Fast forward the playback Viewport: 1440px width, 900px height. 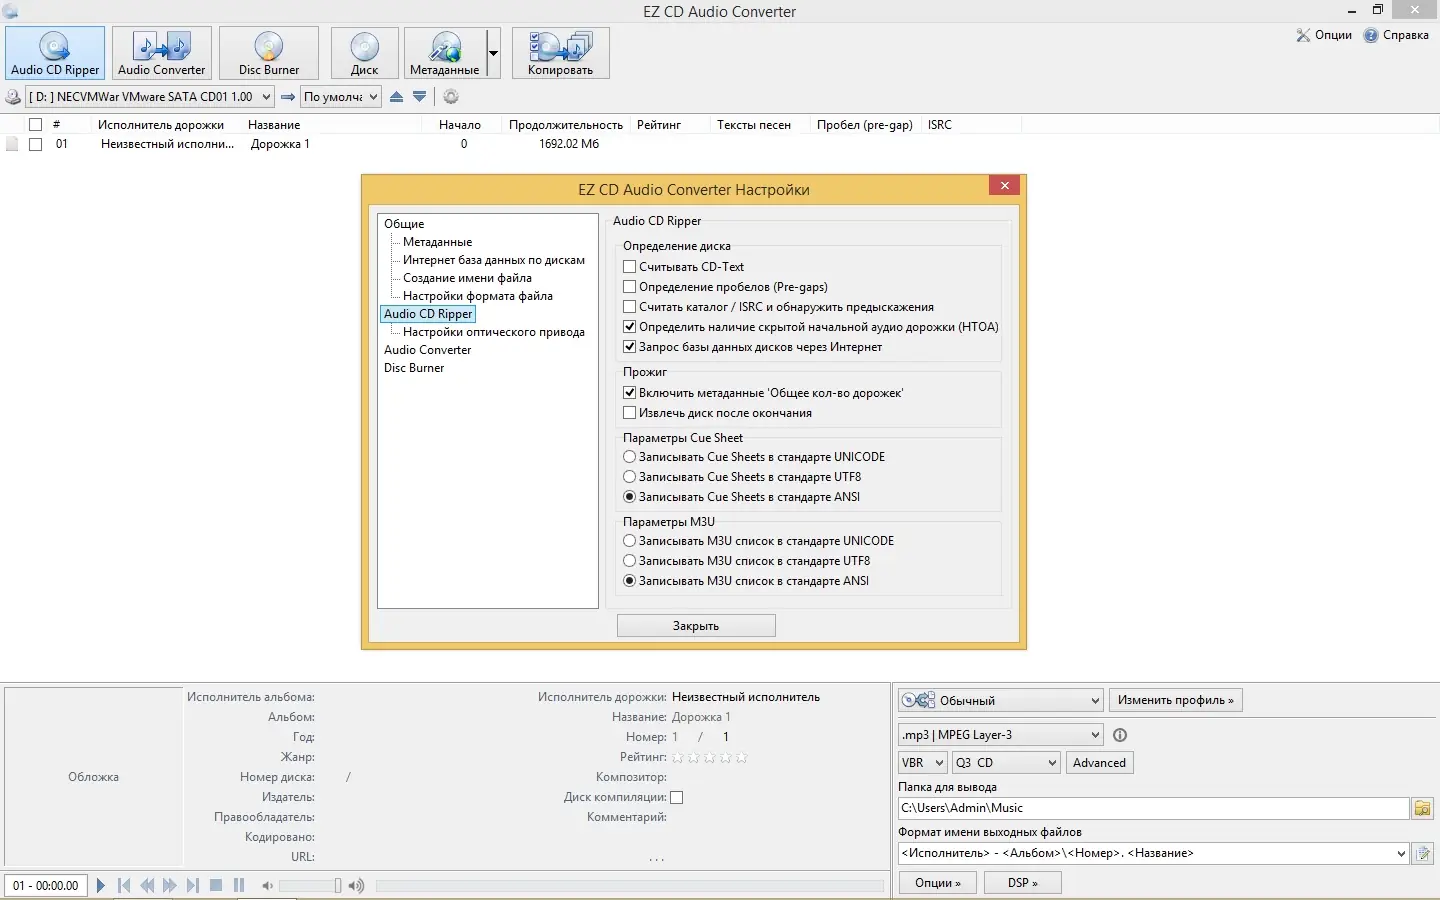click(x=170, y=885)
